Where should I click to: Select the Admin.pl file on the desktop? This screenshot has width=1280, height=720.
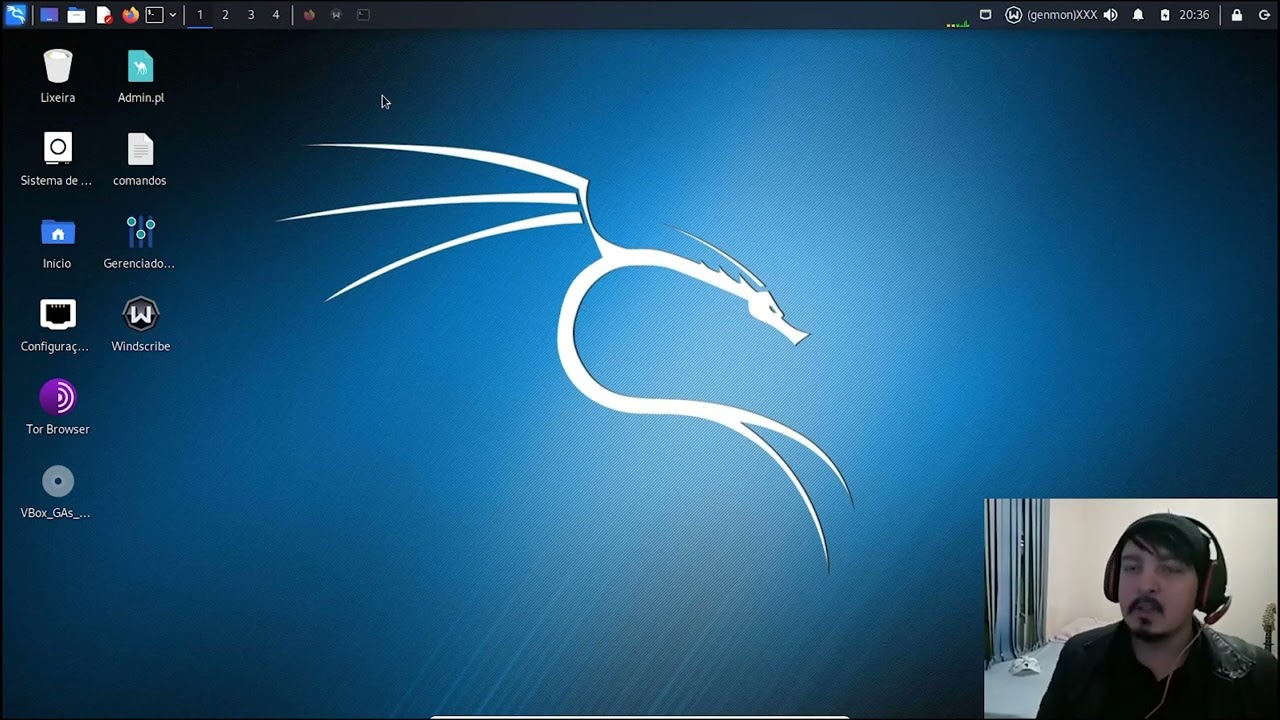click(x=141, y=77)
